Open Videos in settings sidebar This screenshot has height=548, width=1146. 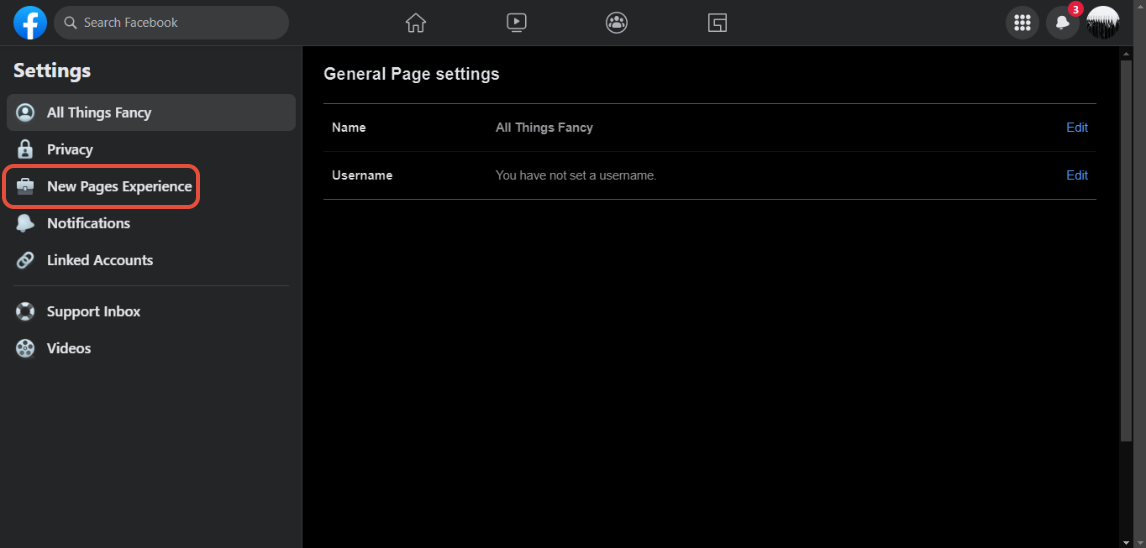[x=151, y=348]
